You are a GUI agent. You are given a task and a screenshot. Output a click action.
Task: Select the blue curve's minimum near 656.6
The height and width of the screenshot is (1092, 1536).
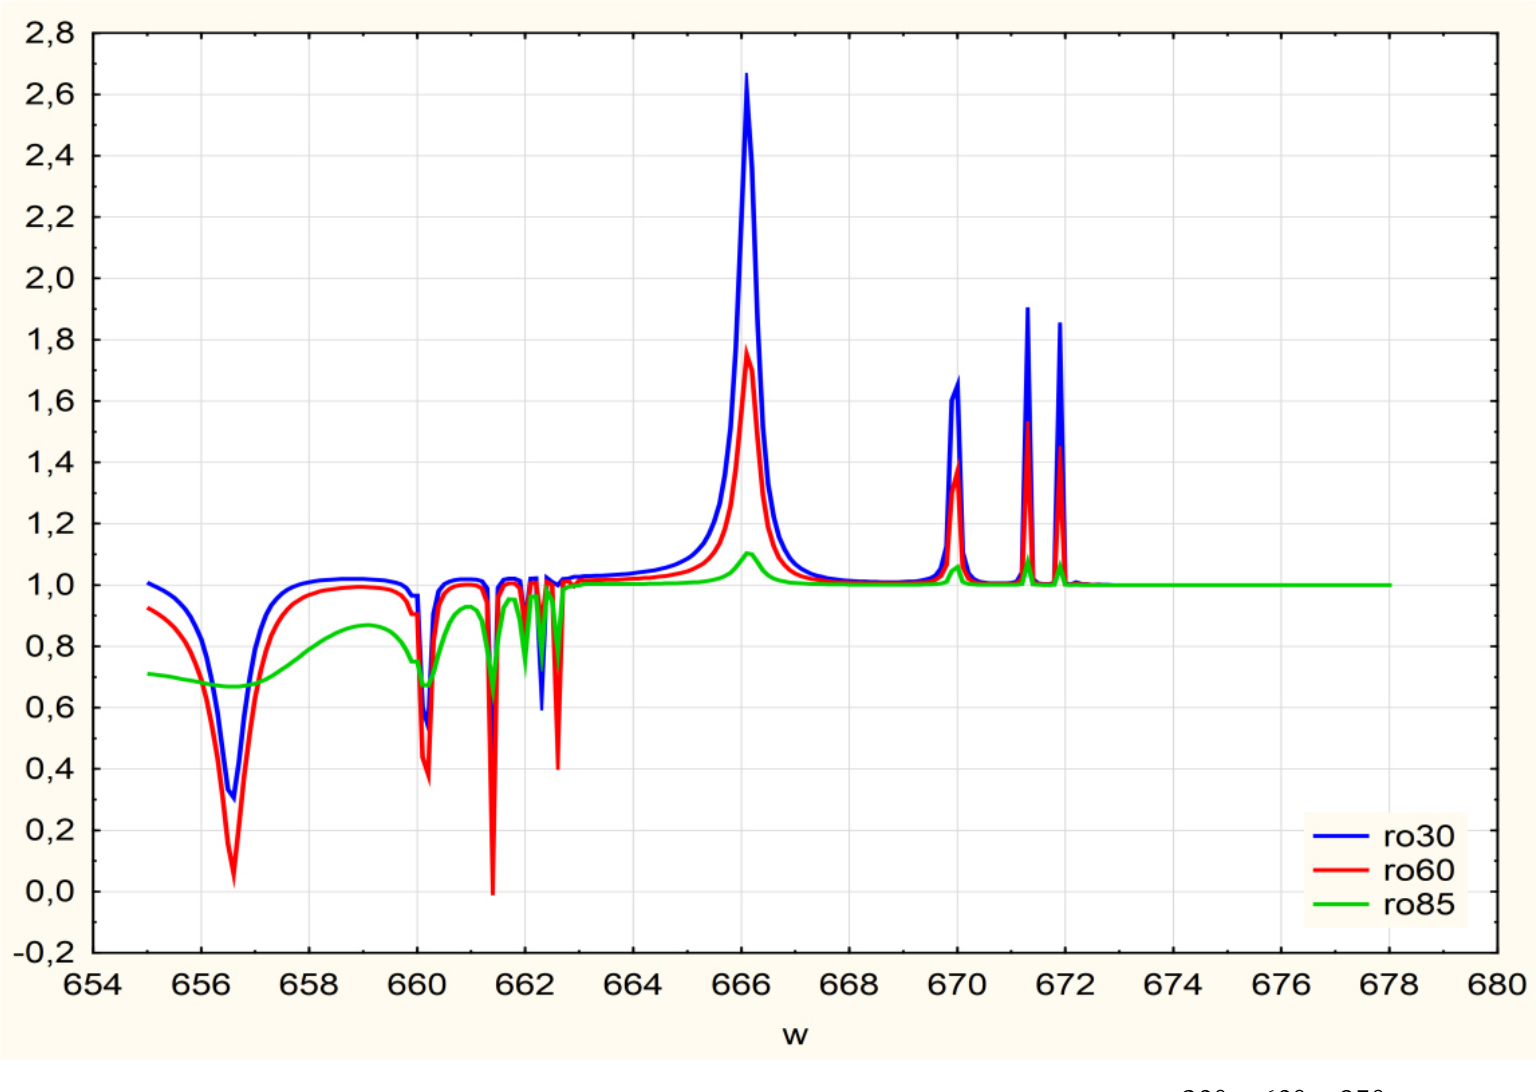pyautogui.click(x=234, y=798)
